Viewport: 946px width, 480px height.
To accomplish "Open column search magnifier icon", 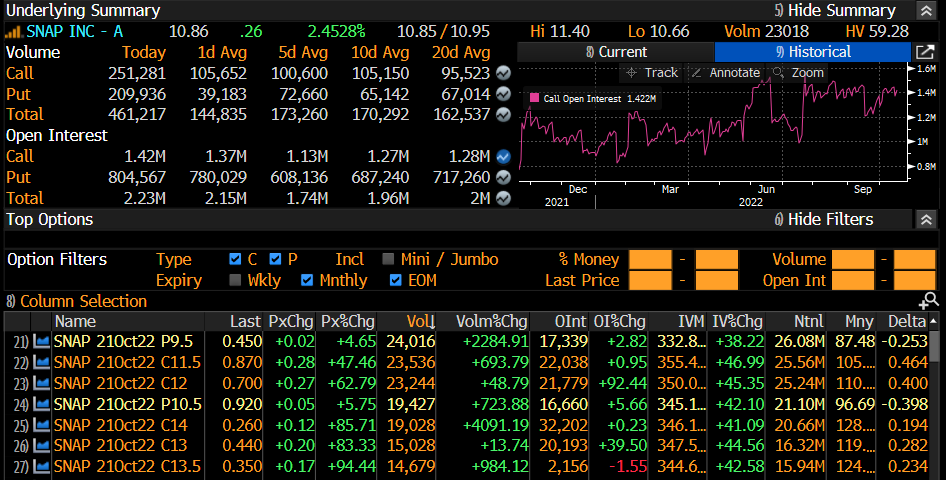I will pyautogui.click(x=928, y=300).
